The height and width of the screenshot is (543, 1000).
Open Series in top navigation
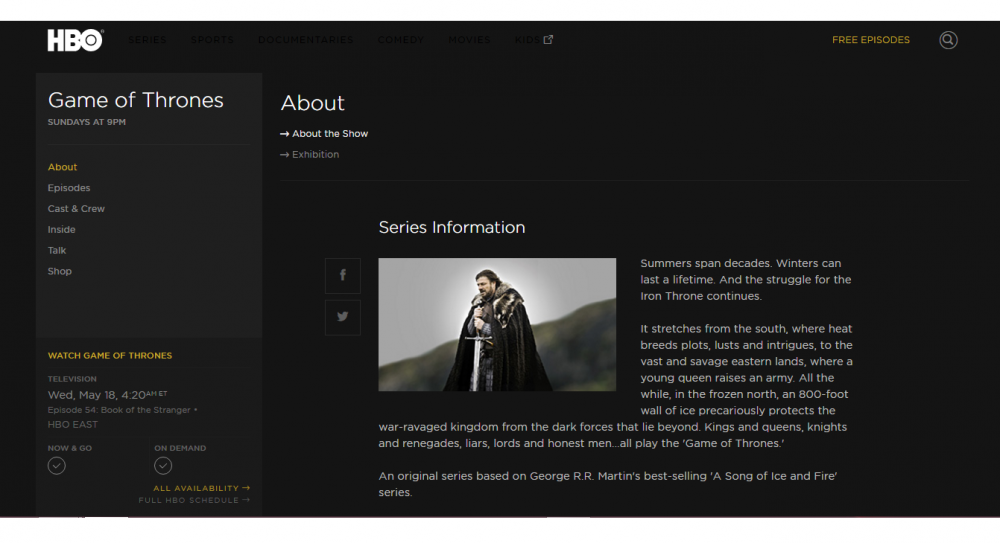[147, 40]
